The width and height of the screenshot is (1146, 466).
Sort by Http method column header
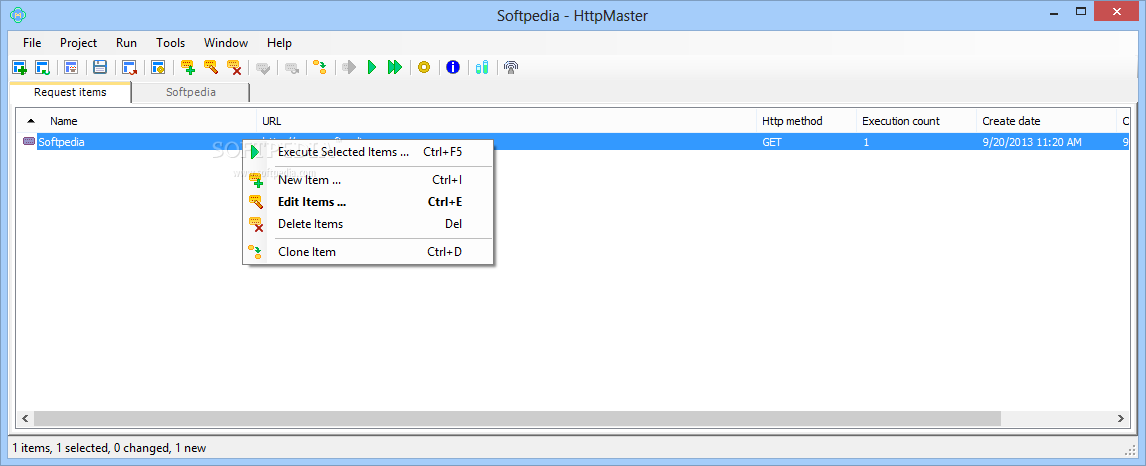pyautogui.click(x=792, y=121)
